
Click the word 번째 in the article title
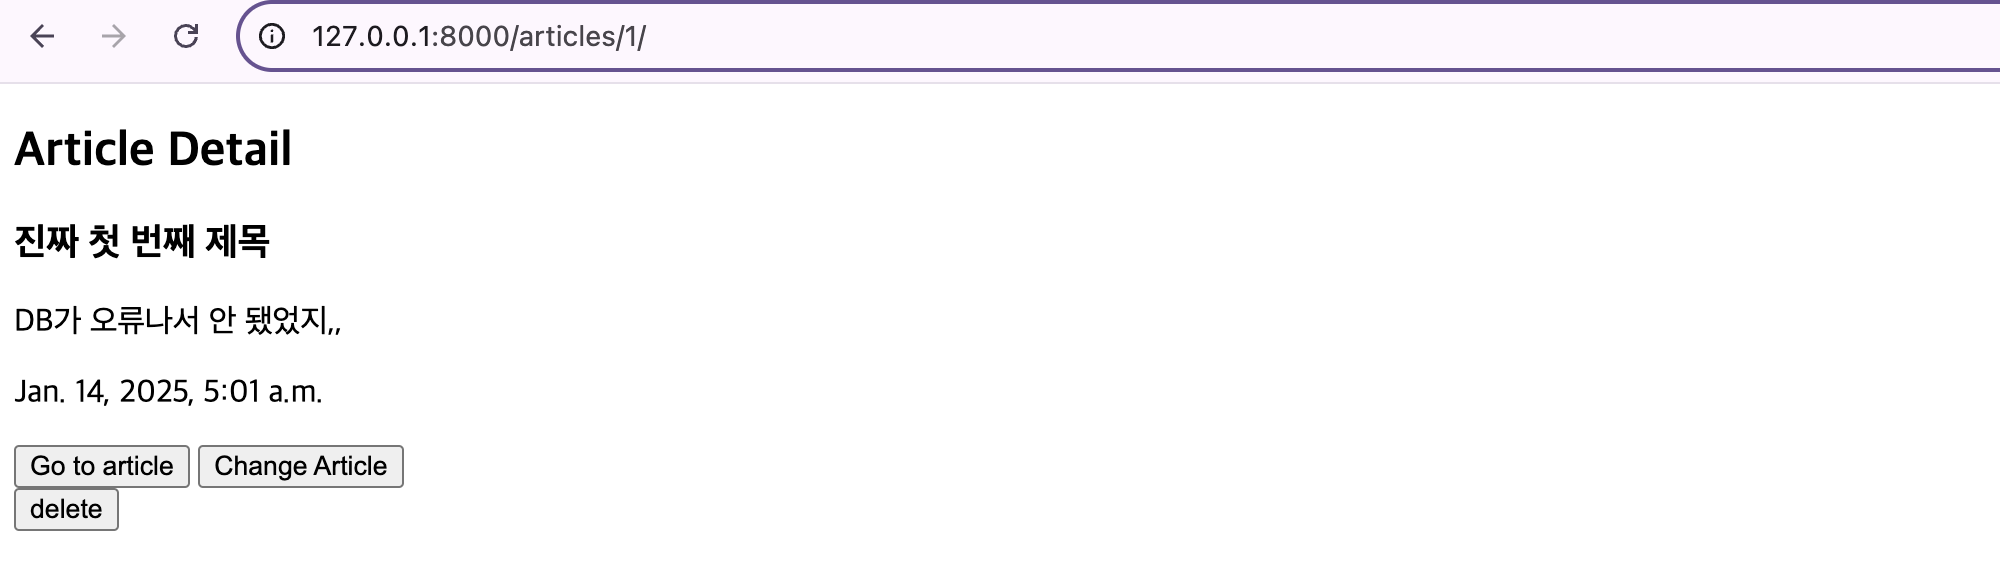163,241
